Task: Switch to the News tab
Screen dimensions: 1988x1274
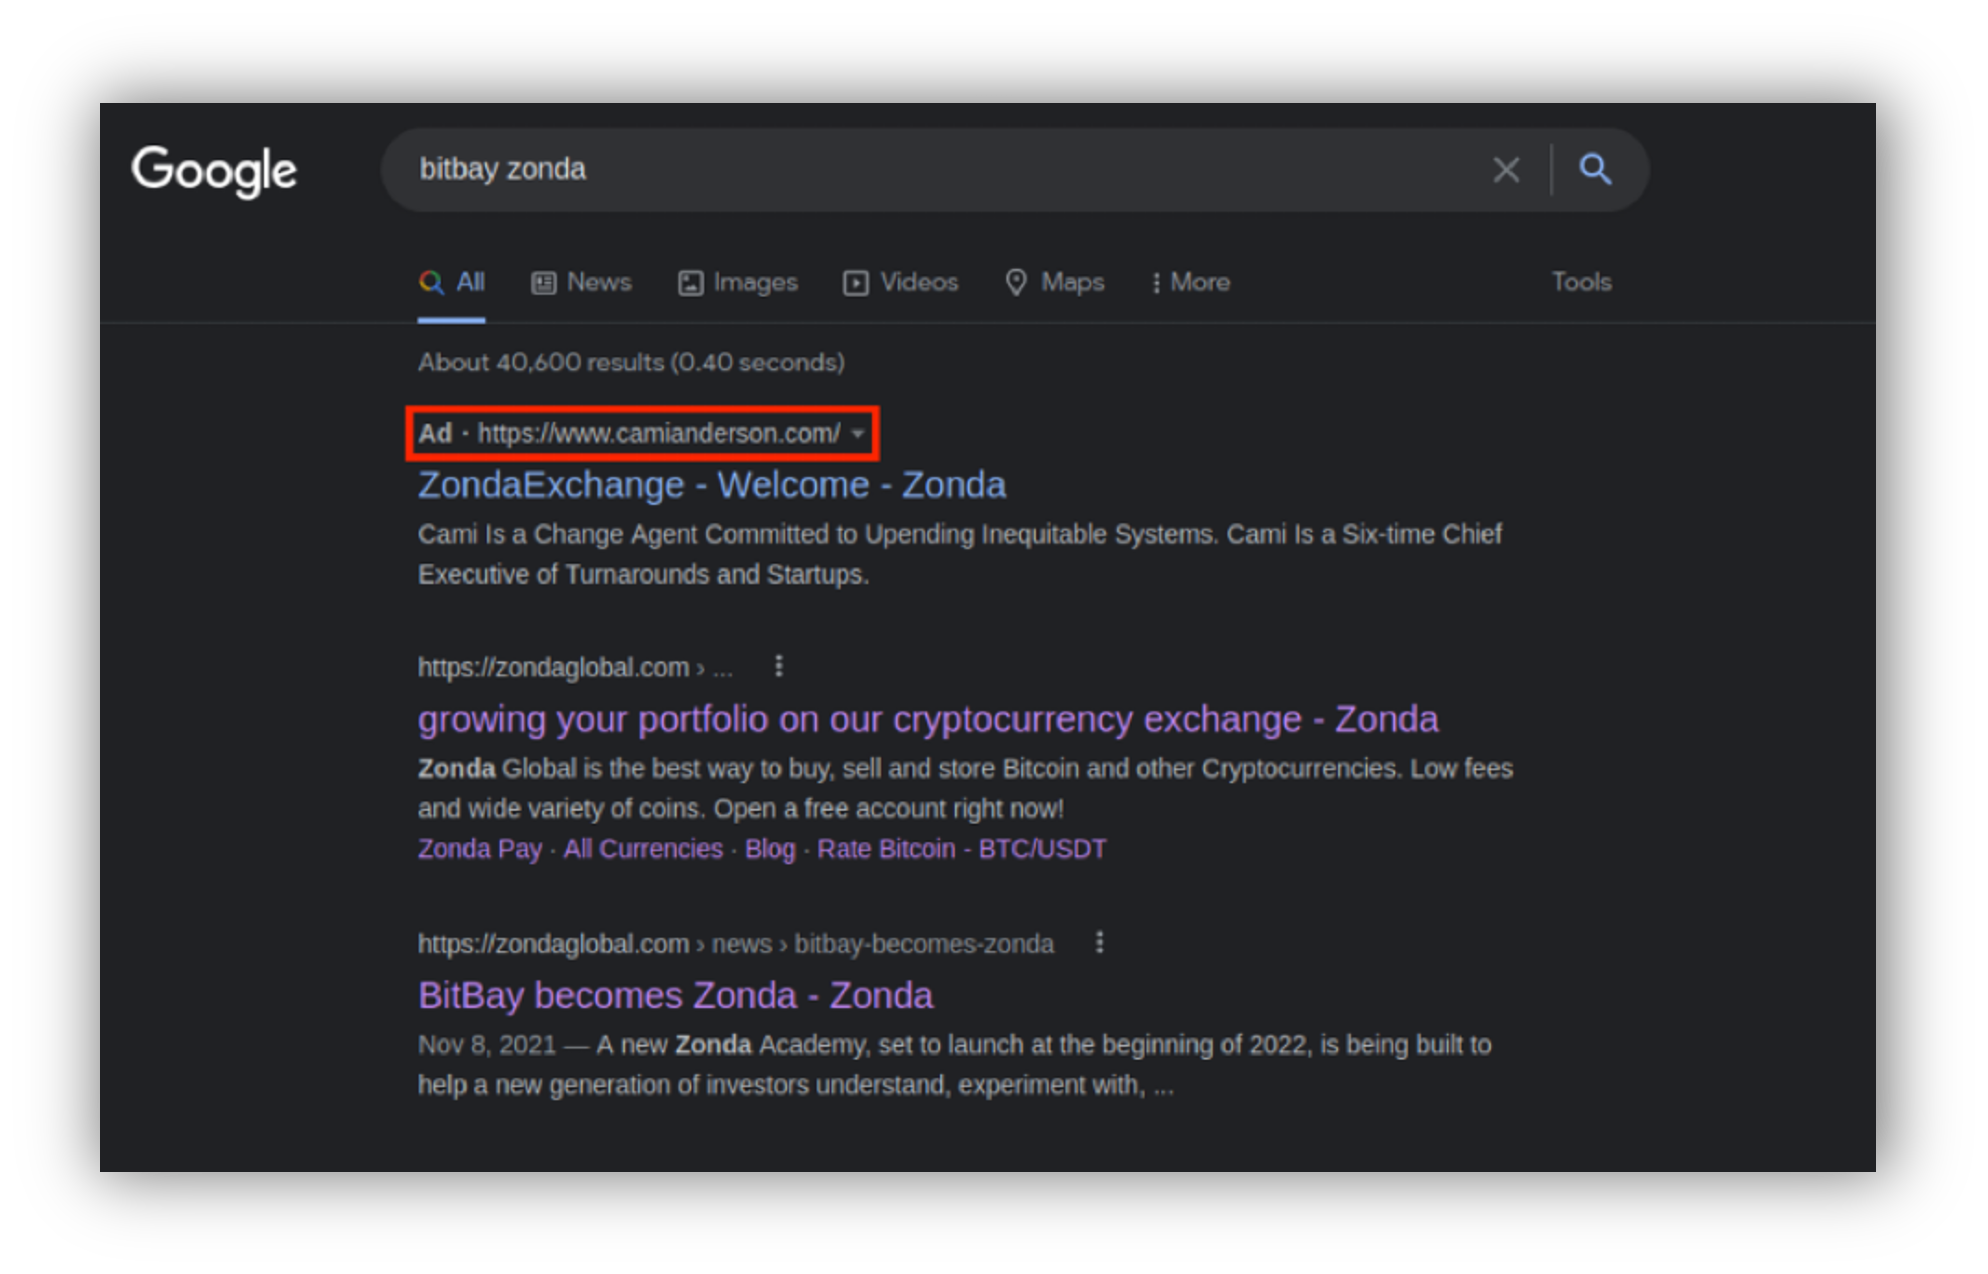Action: tap(581, 283)
